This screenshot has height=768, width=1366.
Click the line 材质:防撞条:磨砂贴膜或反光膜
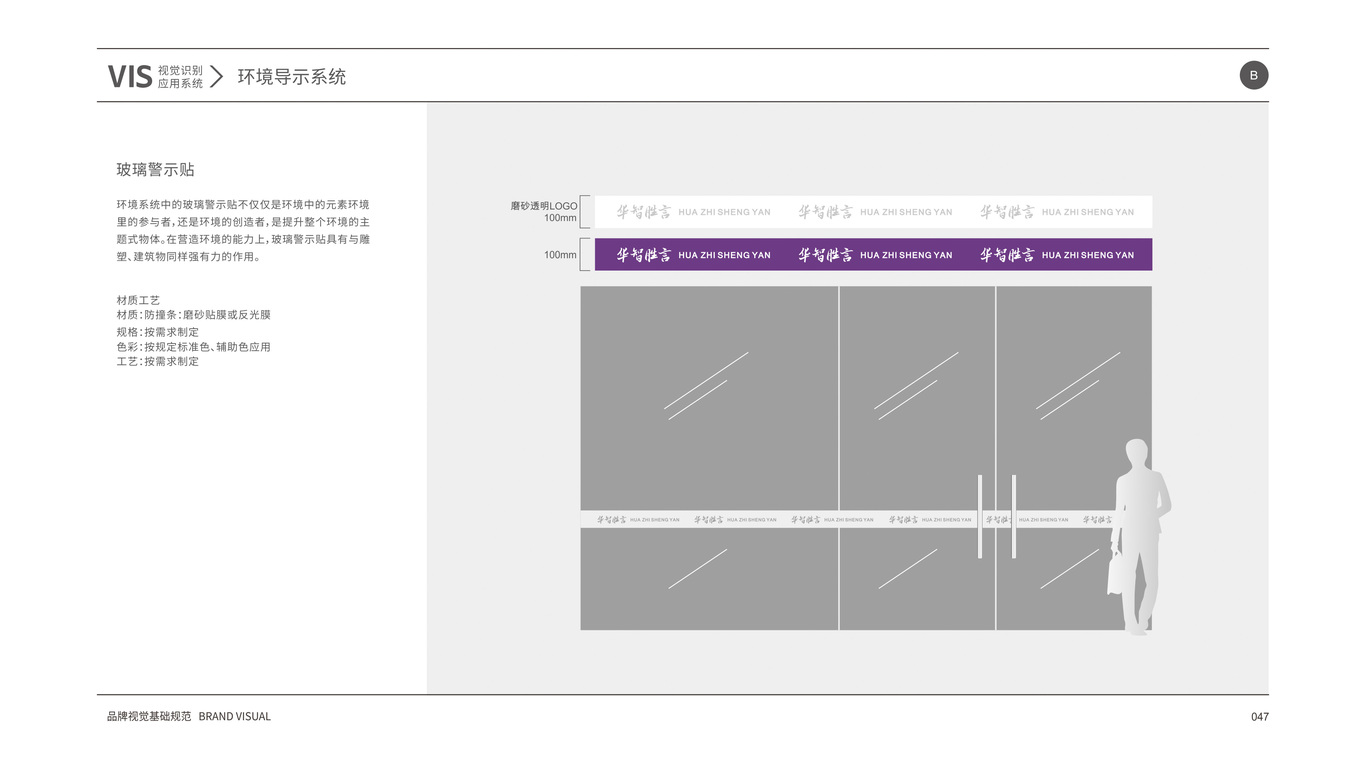pos(193,315)
